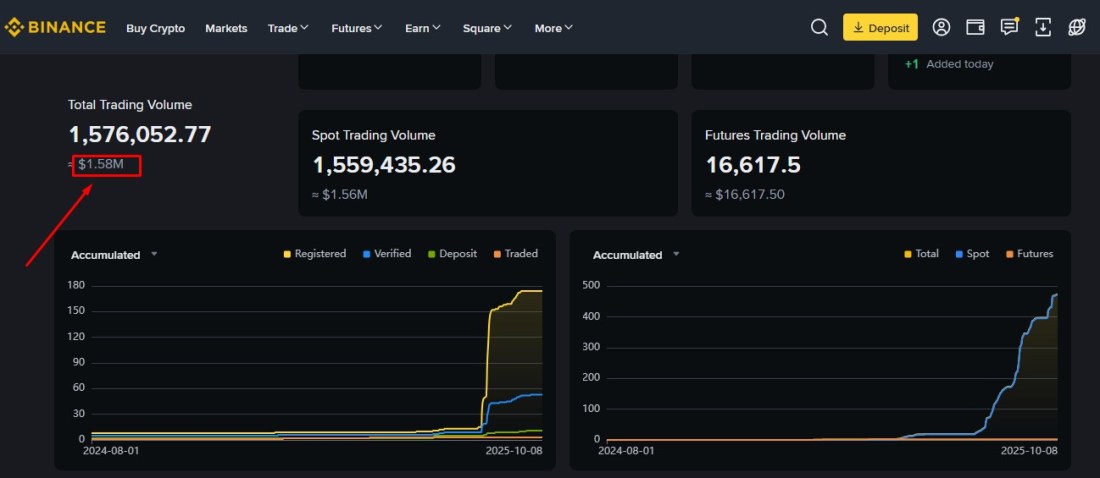Expand the Futures menu in navbar
This screenshot has height=478, width=1100.
356,28
